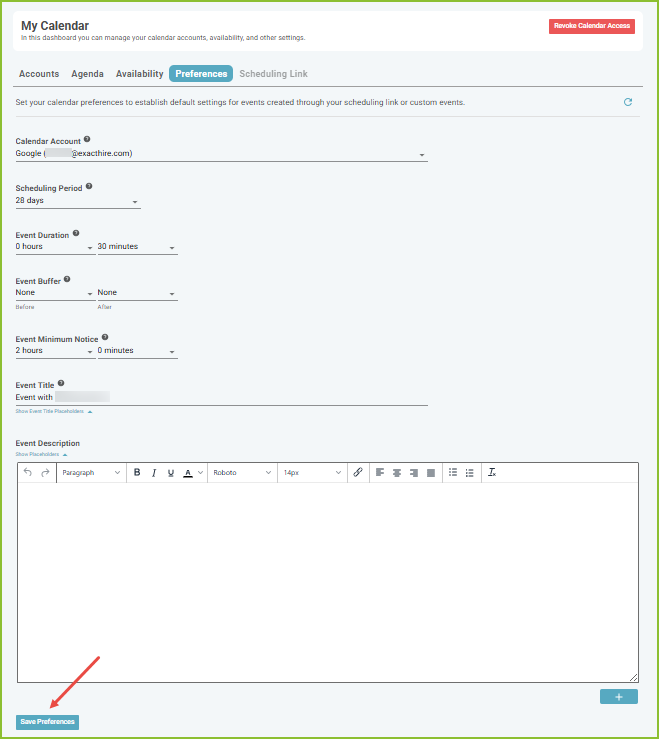Click the refresh icon at top right
This screenshot has width=659, height=739.
tap(628, 102)
